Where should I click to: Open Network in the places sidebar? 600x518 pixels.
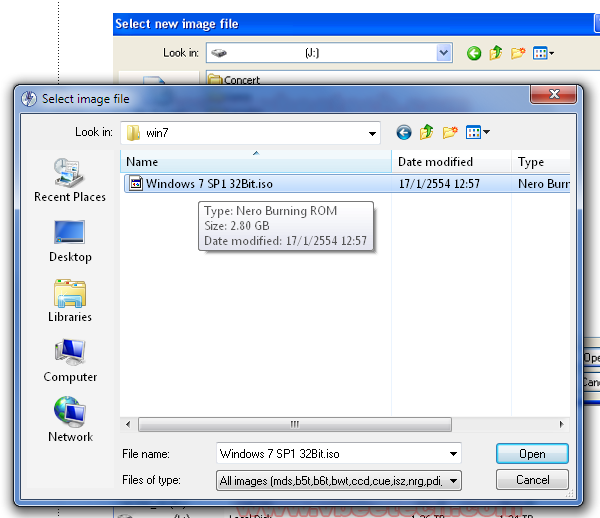70,420
